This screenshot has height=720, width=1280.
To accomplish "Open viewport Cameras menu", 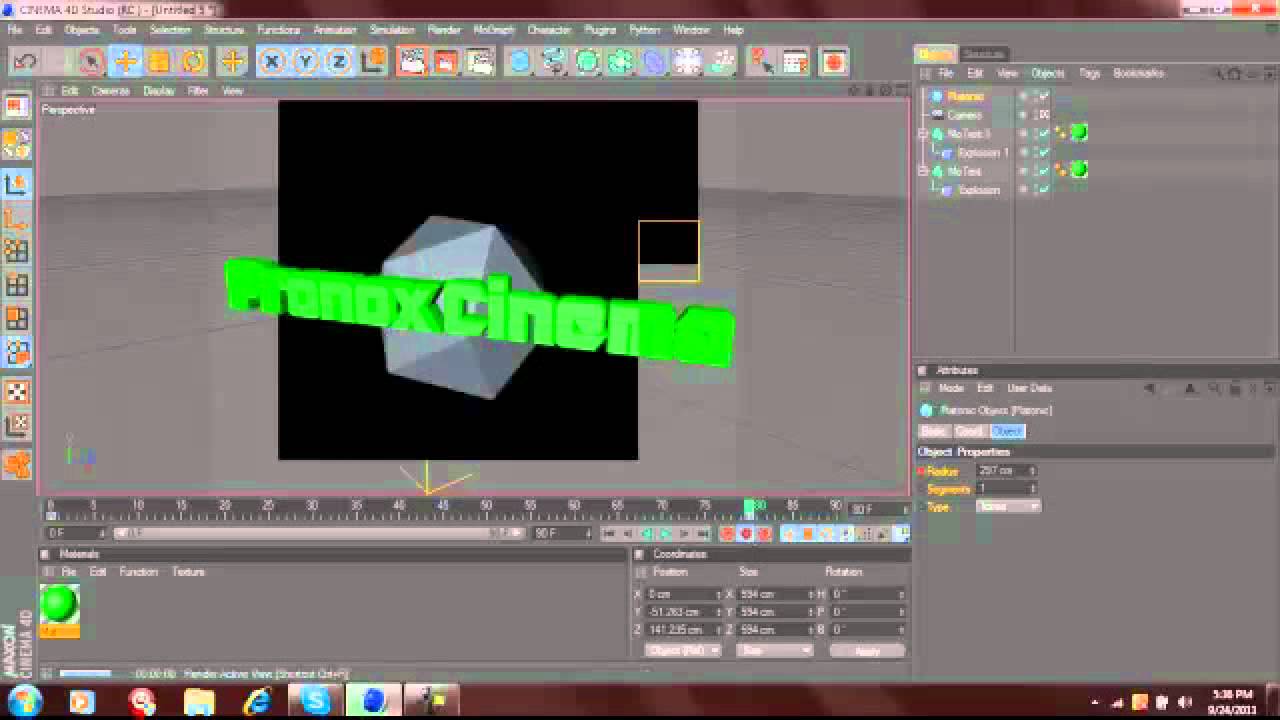I will pyautogui.click(x=110, y=91).
